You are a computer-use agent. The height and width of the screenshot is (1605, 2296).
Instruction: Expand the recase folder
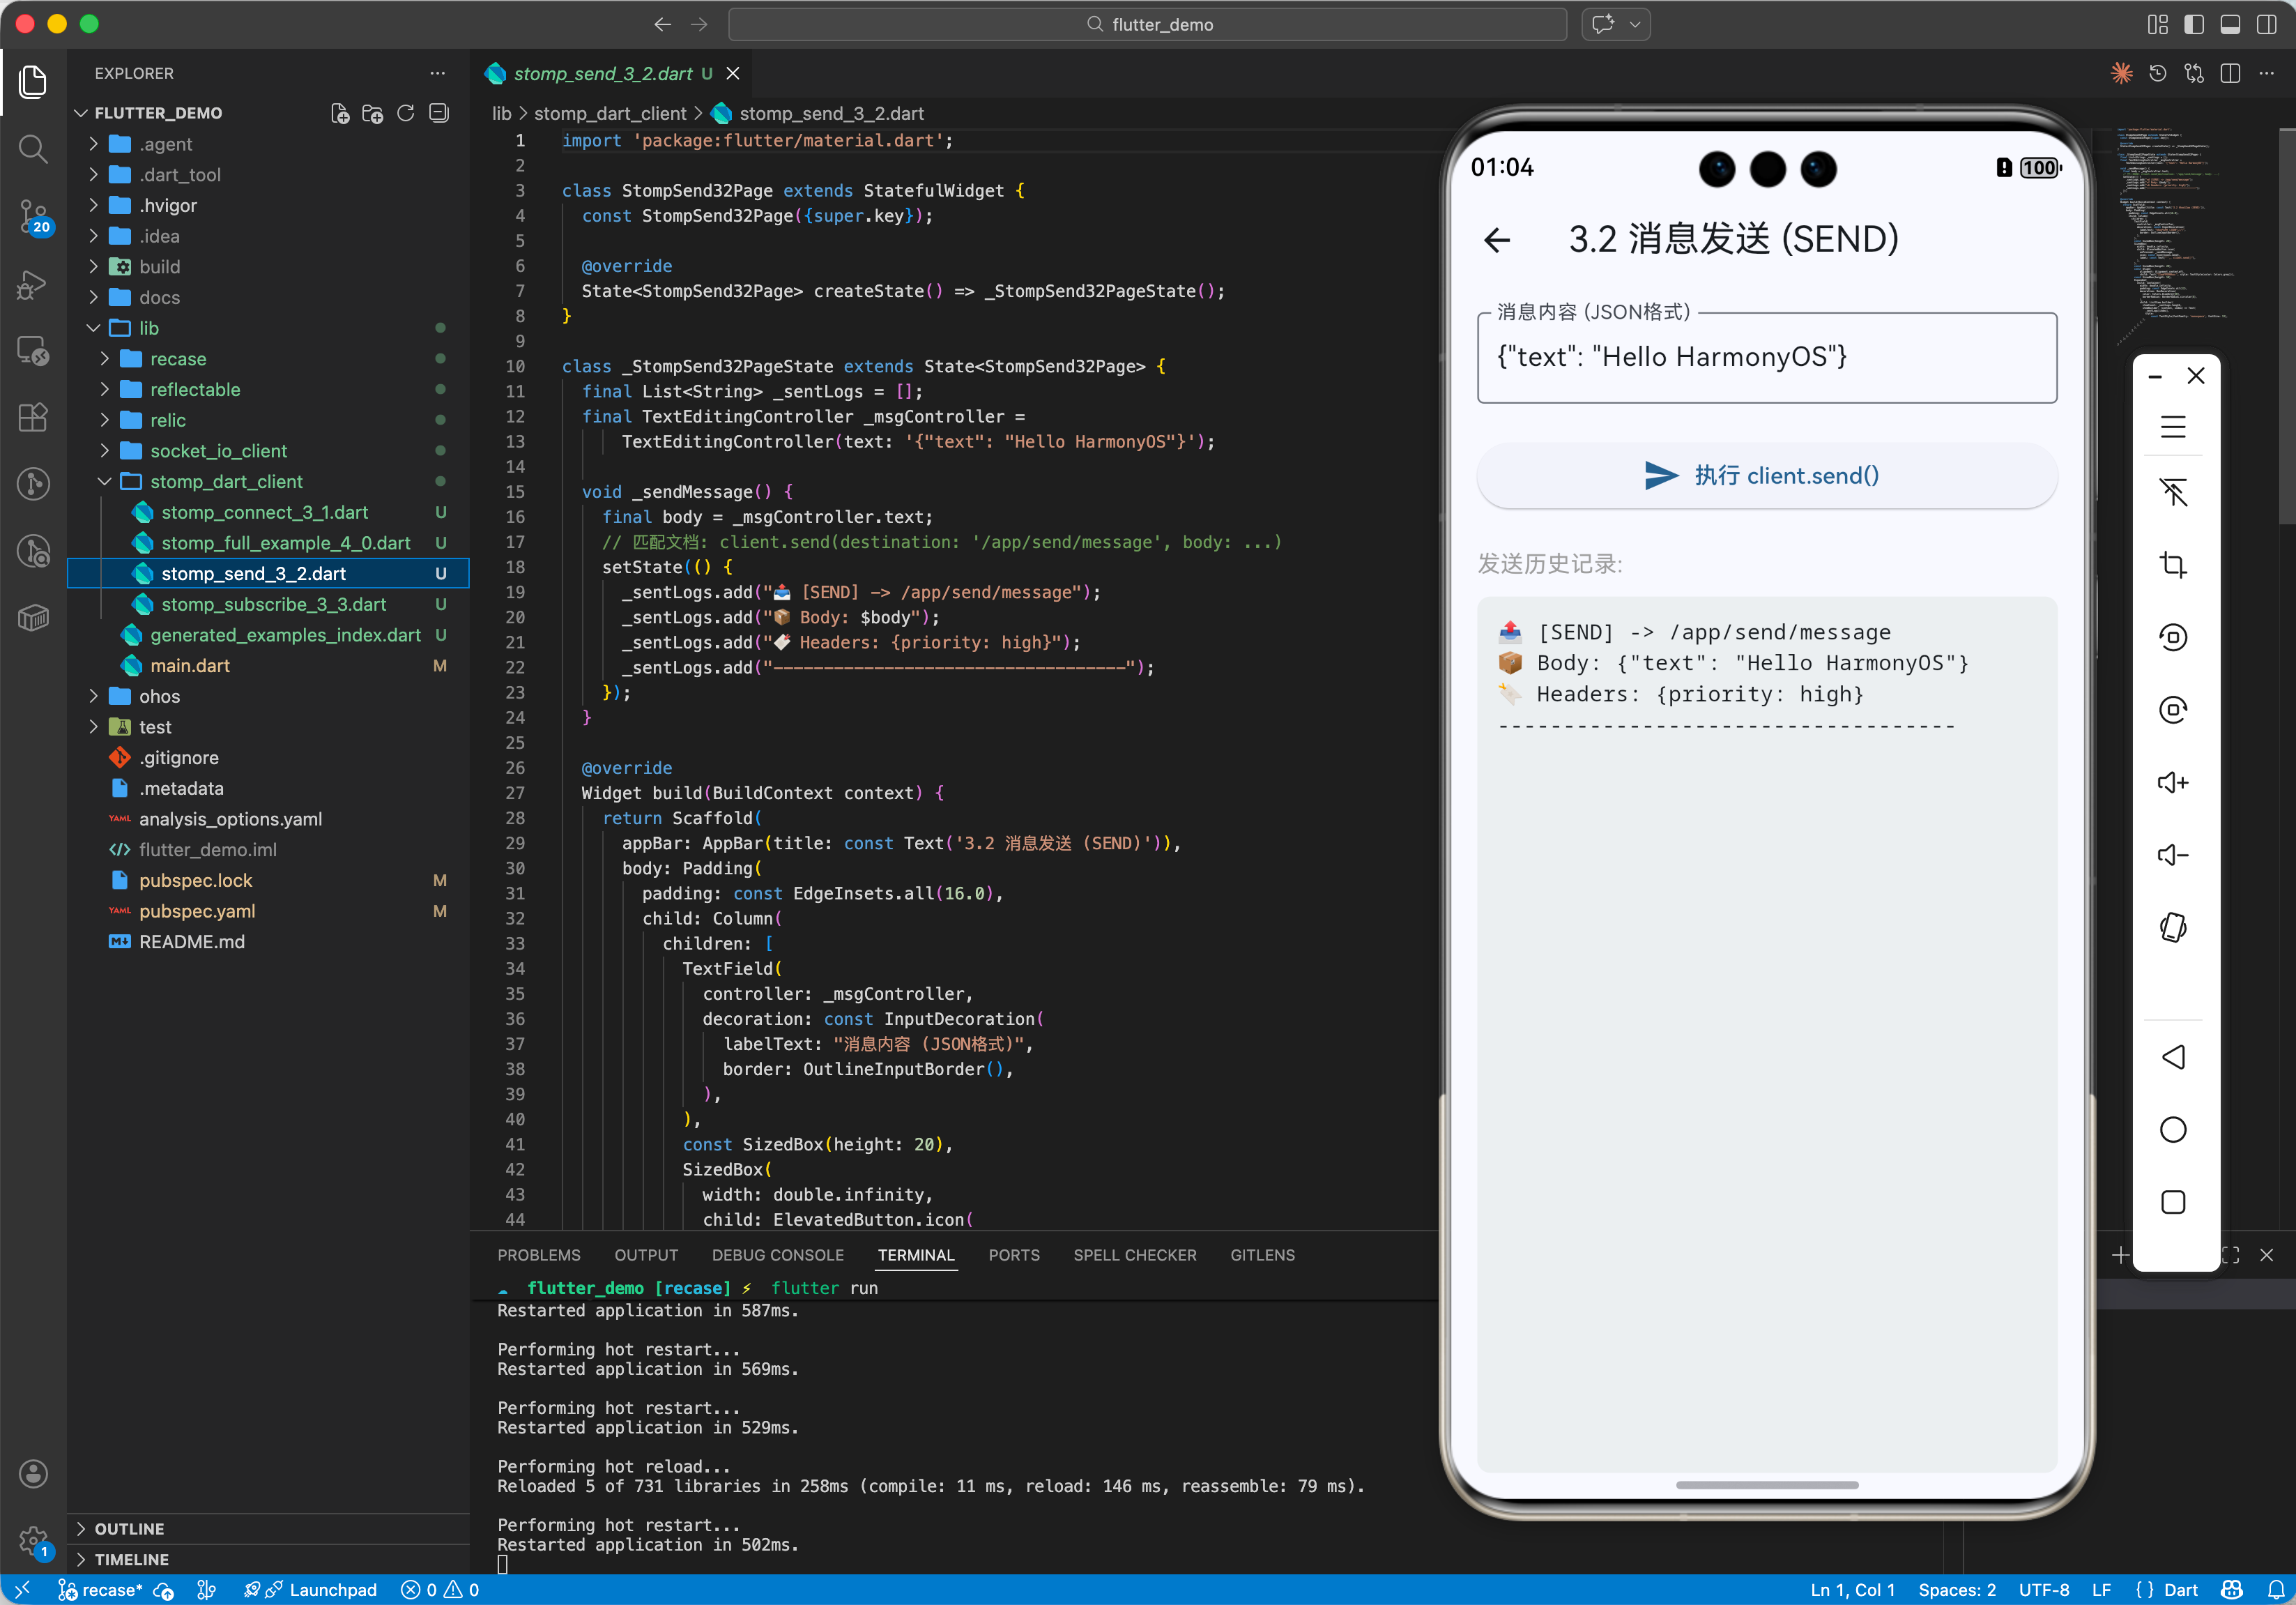tap(177, 358)
